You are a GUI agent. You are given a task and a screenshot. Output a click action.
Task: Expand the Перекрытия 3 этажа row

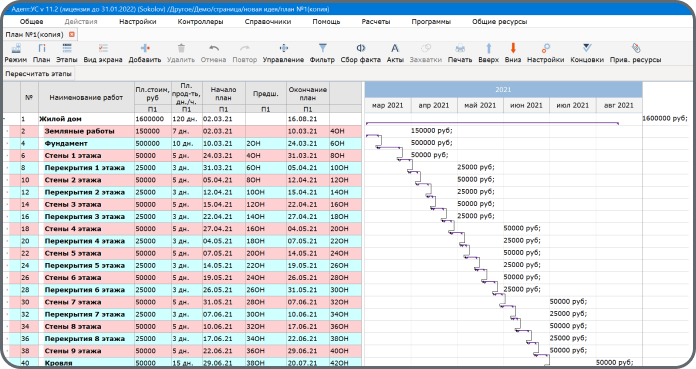tap(7, 217)
